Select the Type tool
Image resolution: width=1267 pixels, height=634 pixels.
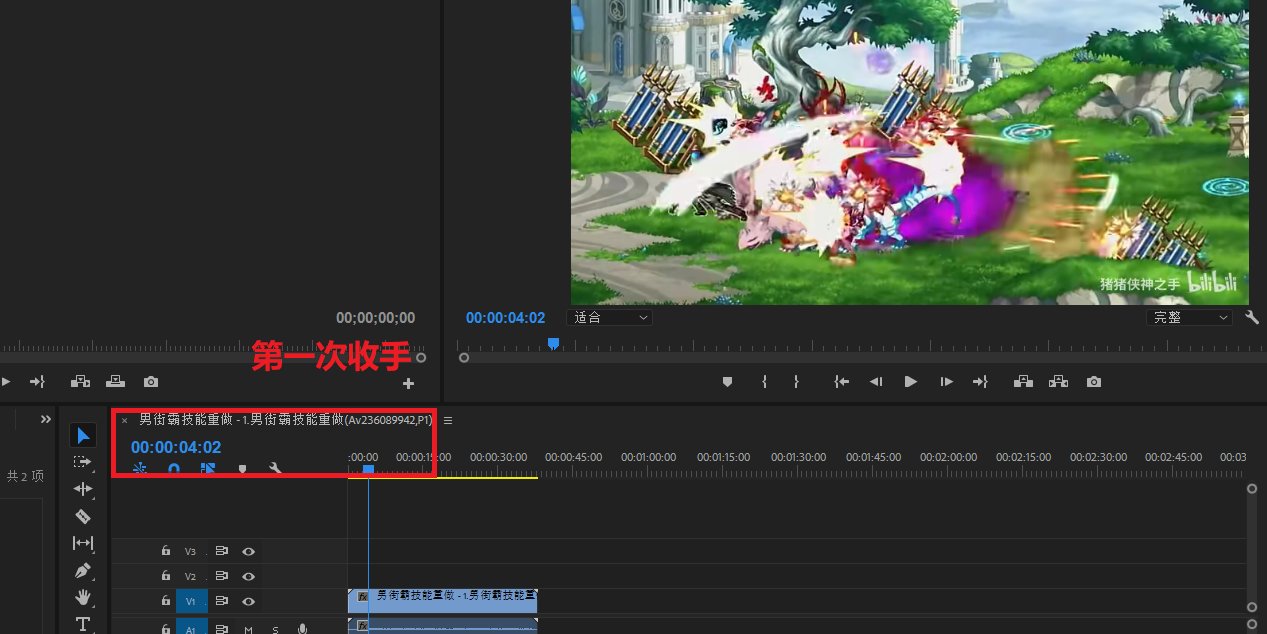[x=83, y=624]
